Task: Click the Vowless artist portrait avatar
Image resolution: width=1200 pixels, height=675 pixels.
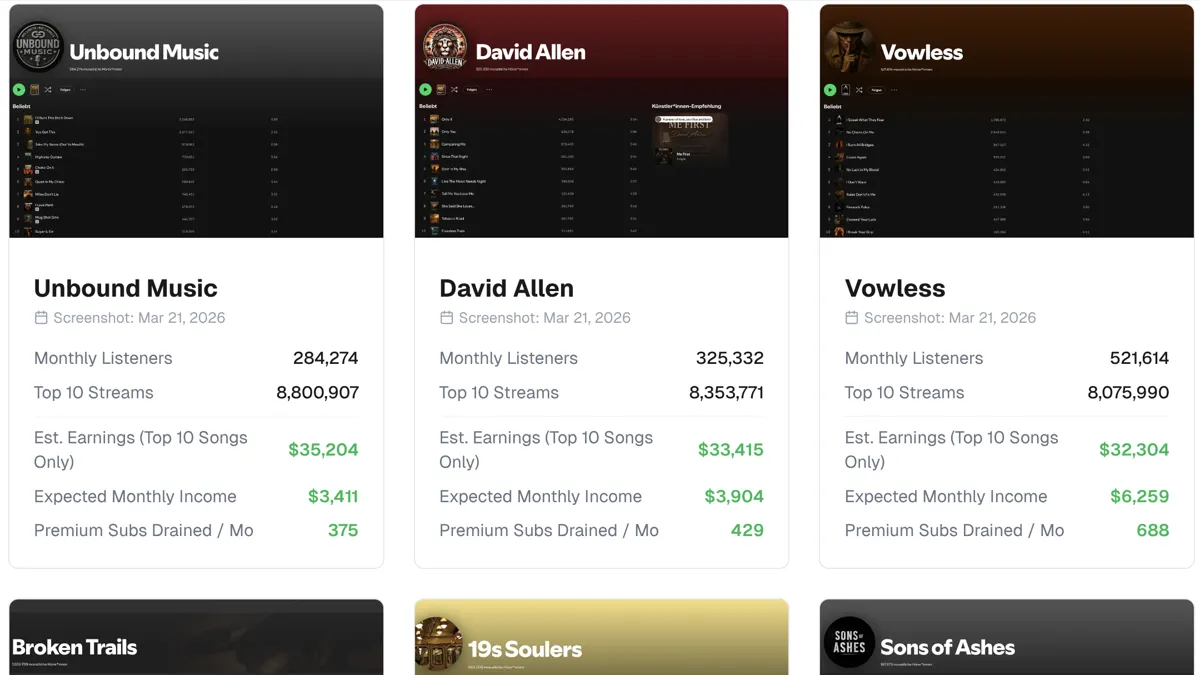Action: 849,48
